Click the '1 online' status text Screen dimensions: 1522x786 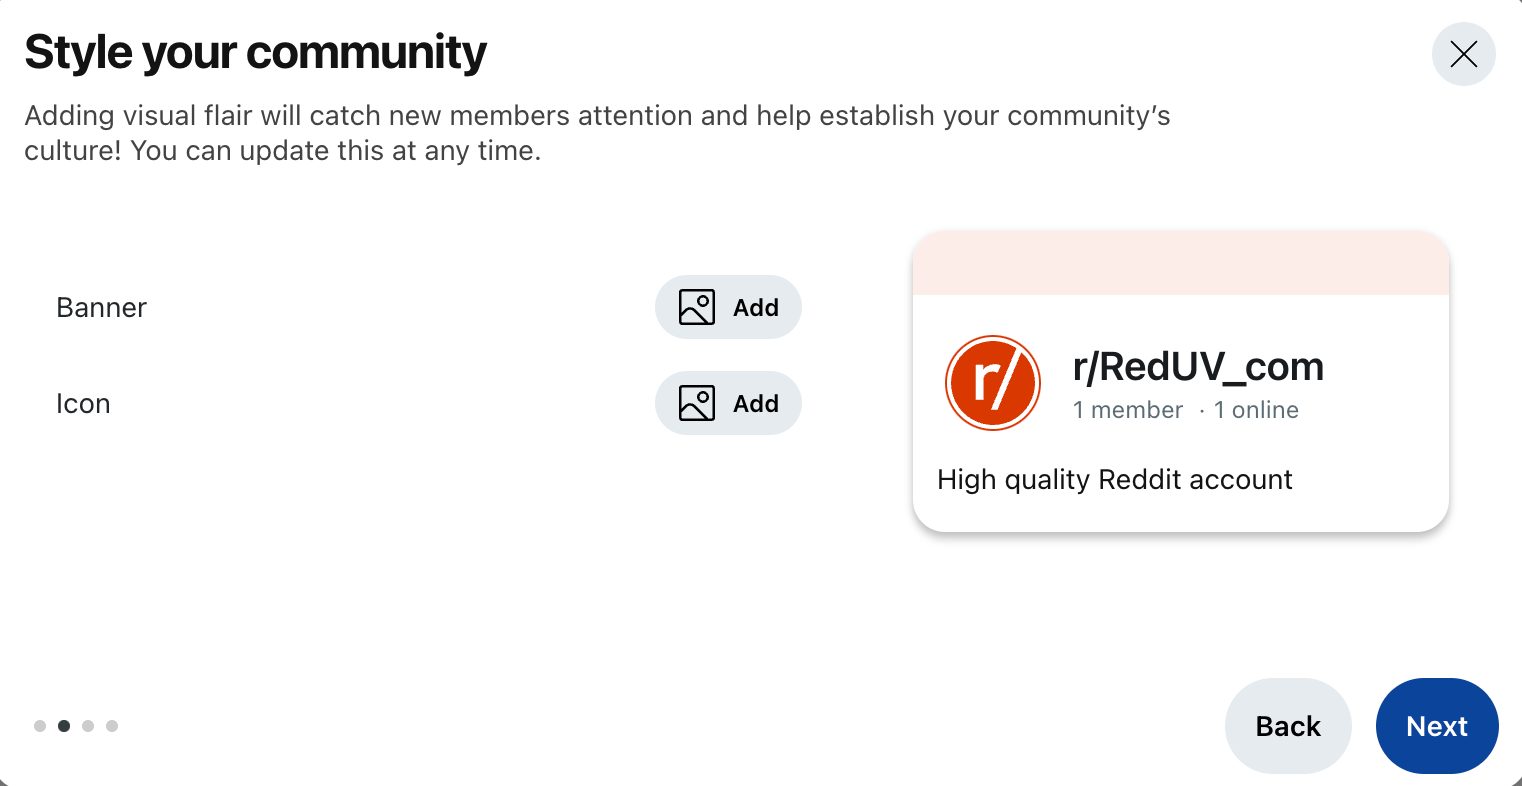click(x=1256, y=410)
